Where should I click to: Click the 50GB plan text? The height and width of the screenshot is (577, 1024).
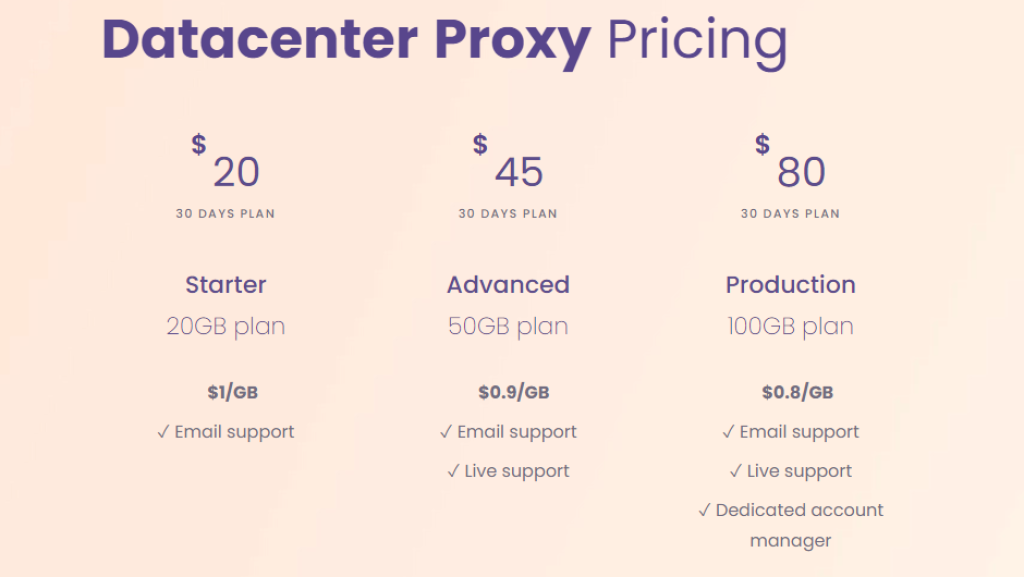point(508,327)
